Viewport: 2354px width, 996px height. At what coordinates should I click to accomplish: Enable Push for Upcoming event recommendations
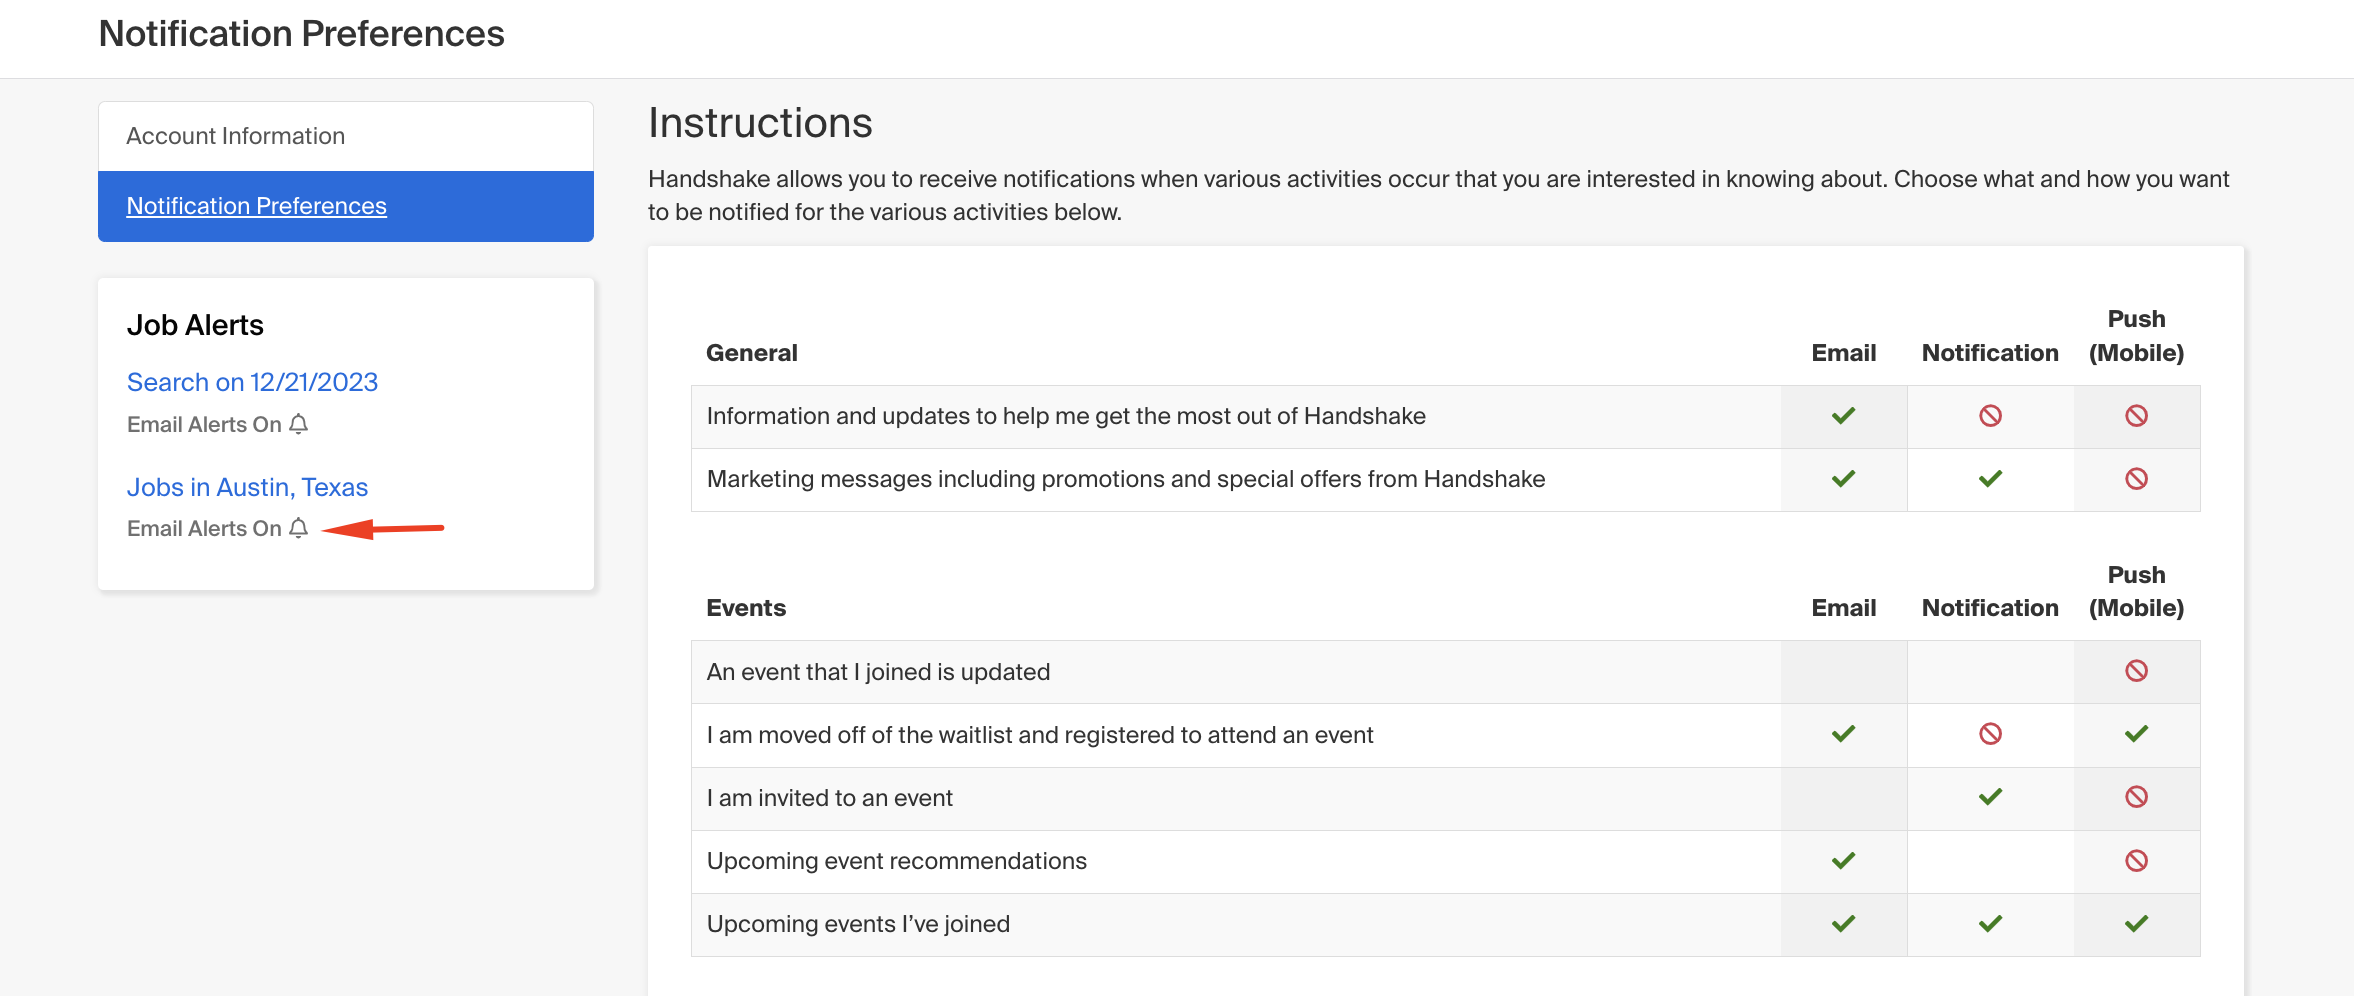pyautogui.click(x=2137, y=861)
